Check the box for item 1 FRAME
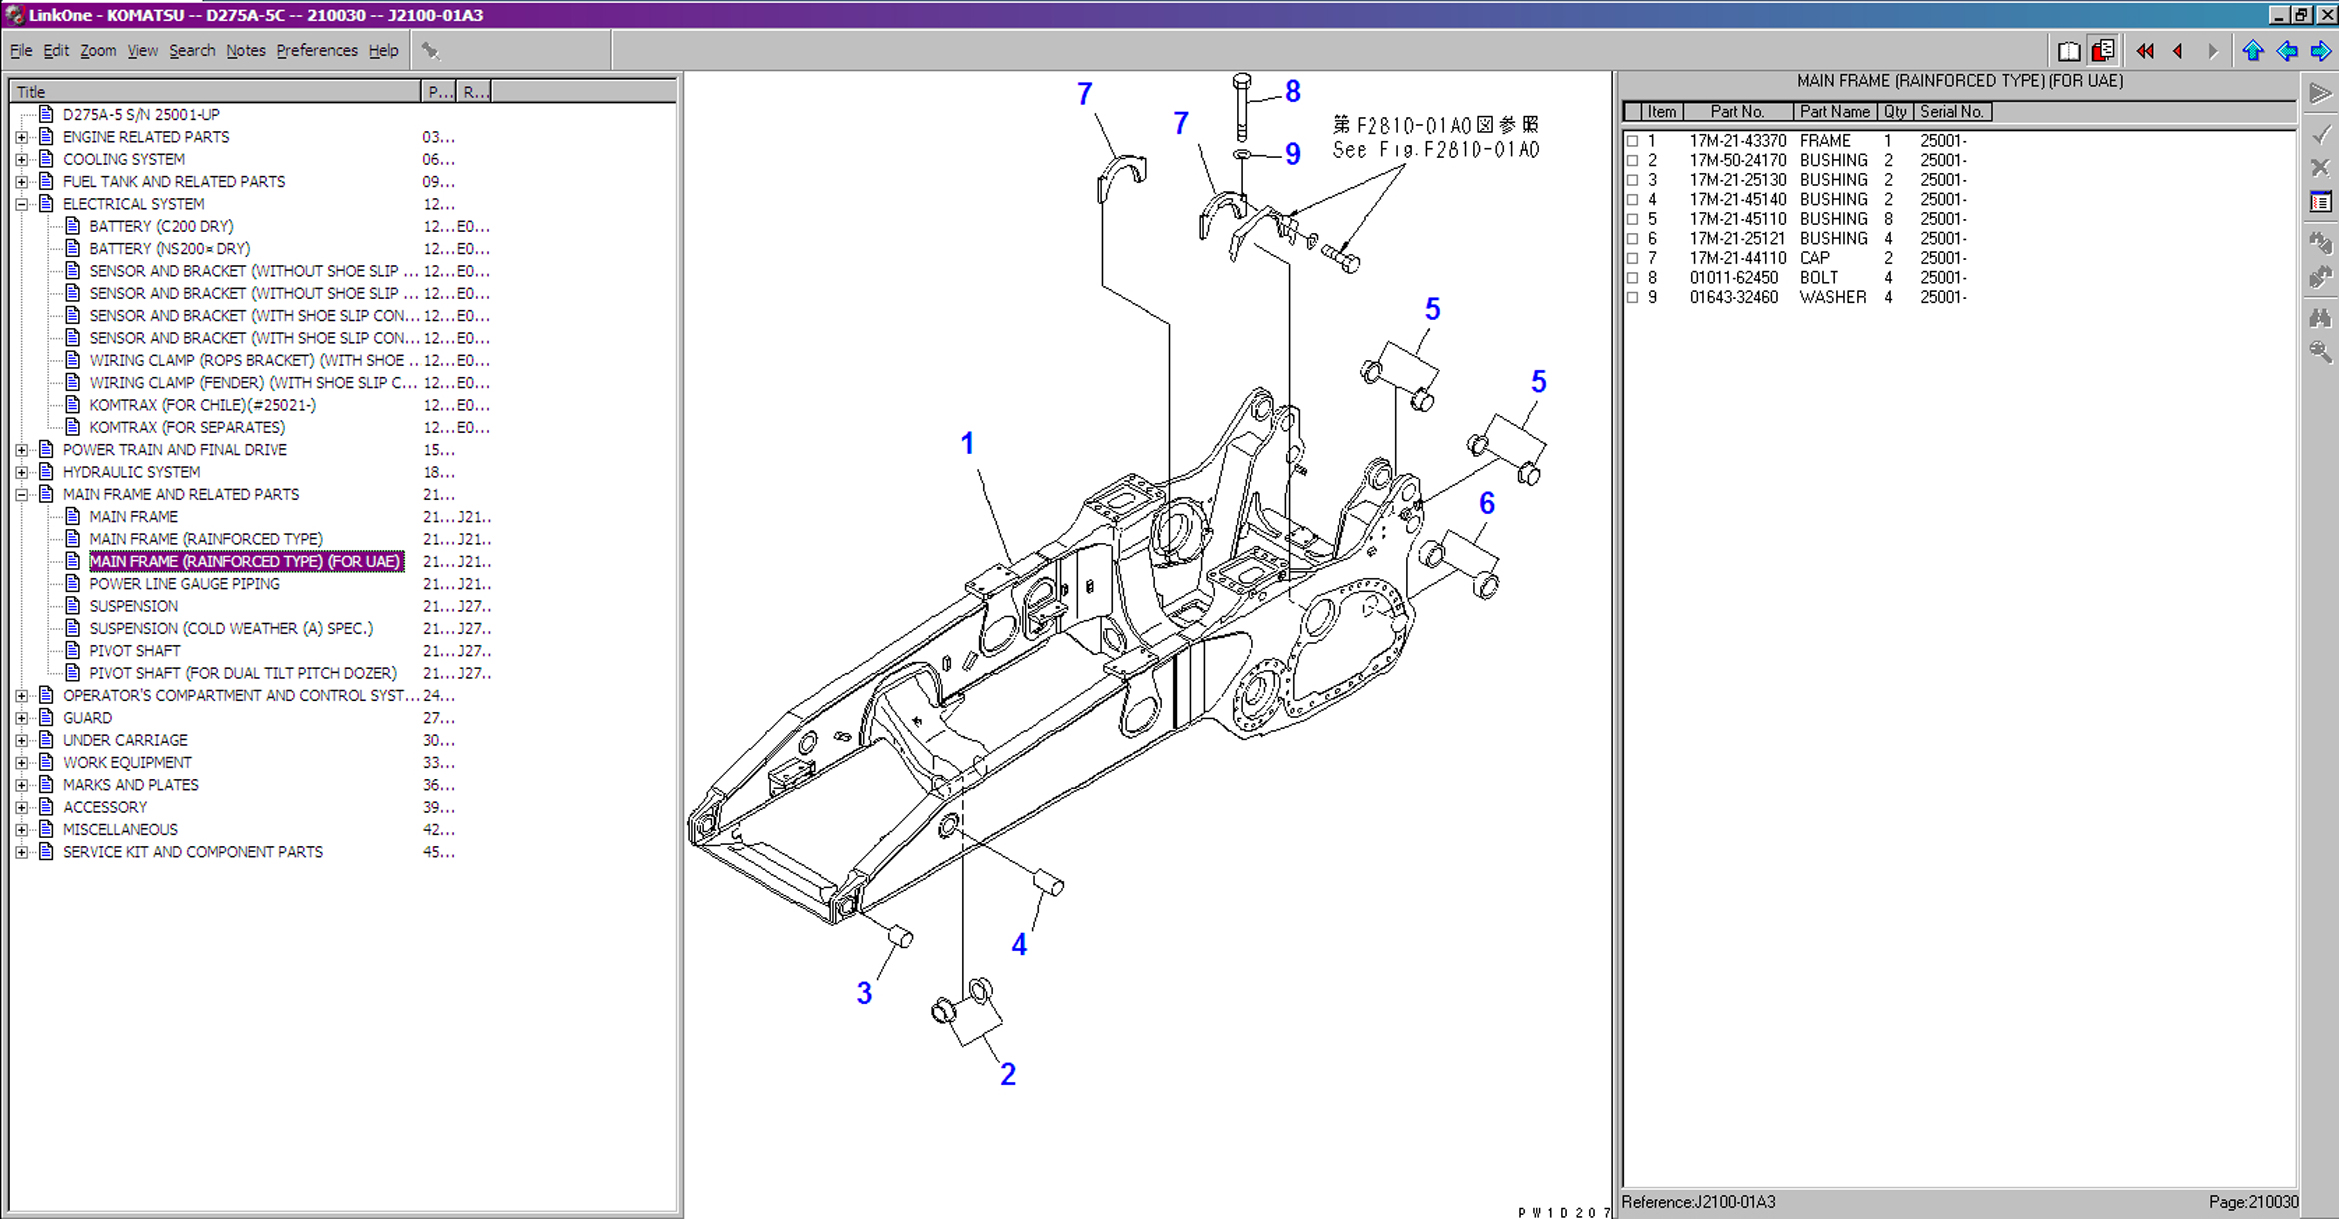 (x=1632, y=141)
